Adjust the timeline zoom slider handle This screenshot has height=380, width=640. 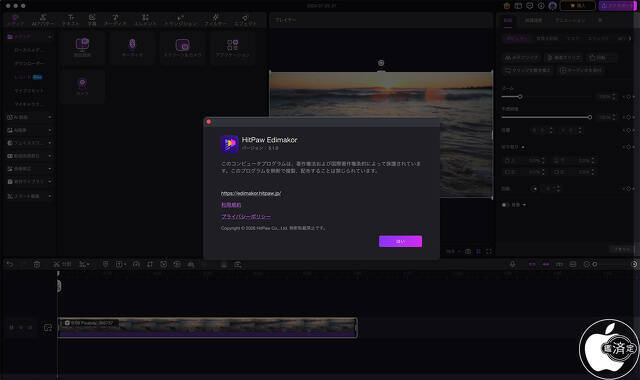pos(595,264)
